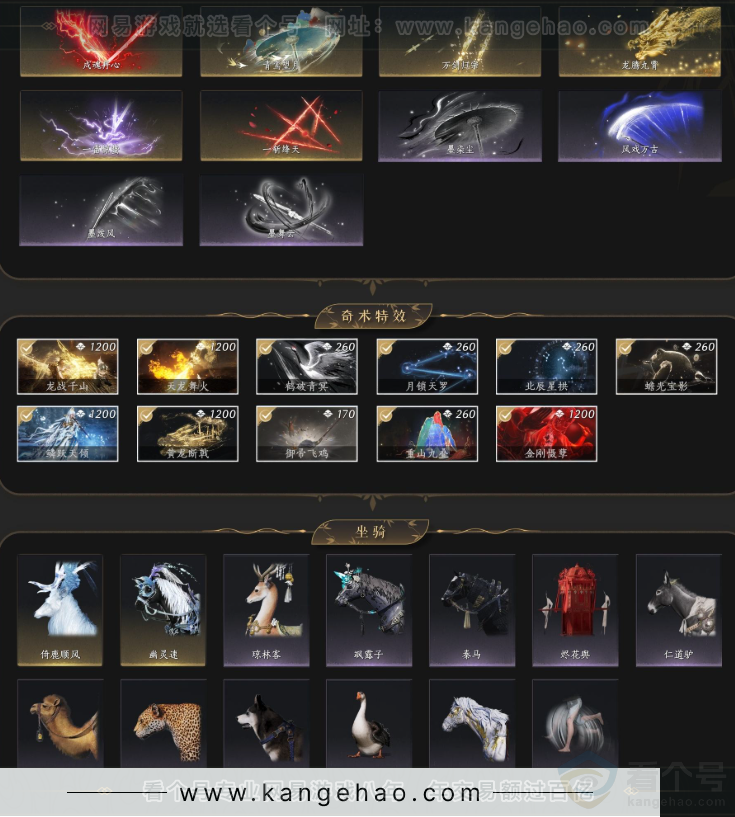Toggle checkmark on 龙战千山 effect
Image resolution: width=735 pixels, height=817 pixels.
[27, 348]
